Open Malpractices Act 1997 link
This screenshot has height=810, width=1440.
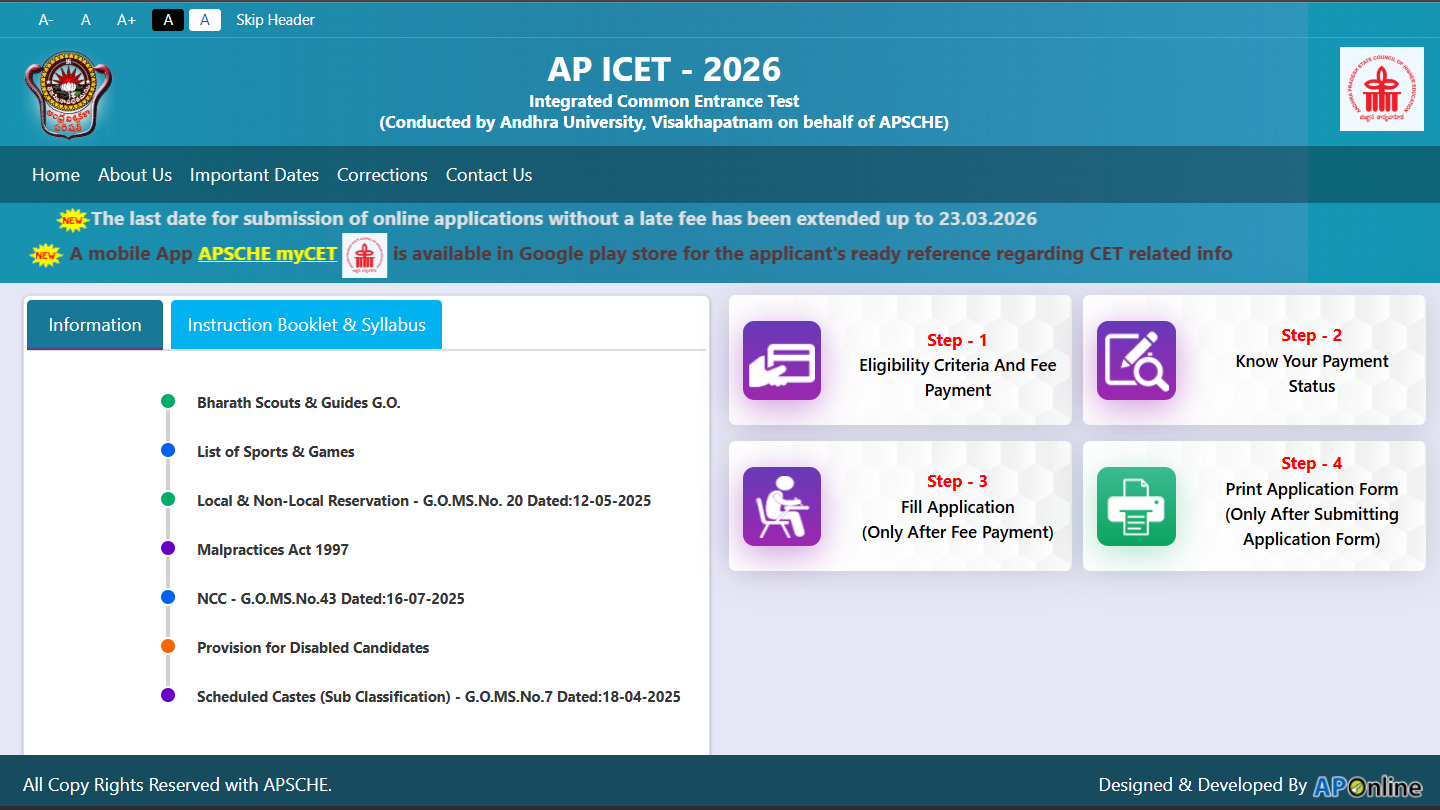[x=273, y=550]
